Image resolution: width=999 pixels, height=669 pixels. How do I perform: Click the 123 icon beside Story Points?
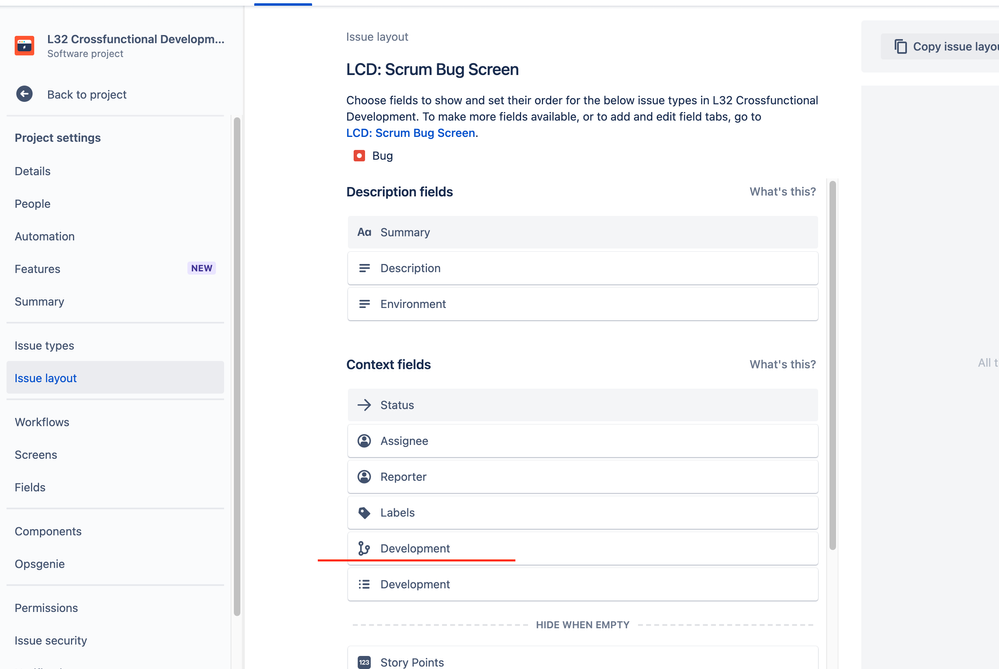(364, 663)
